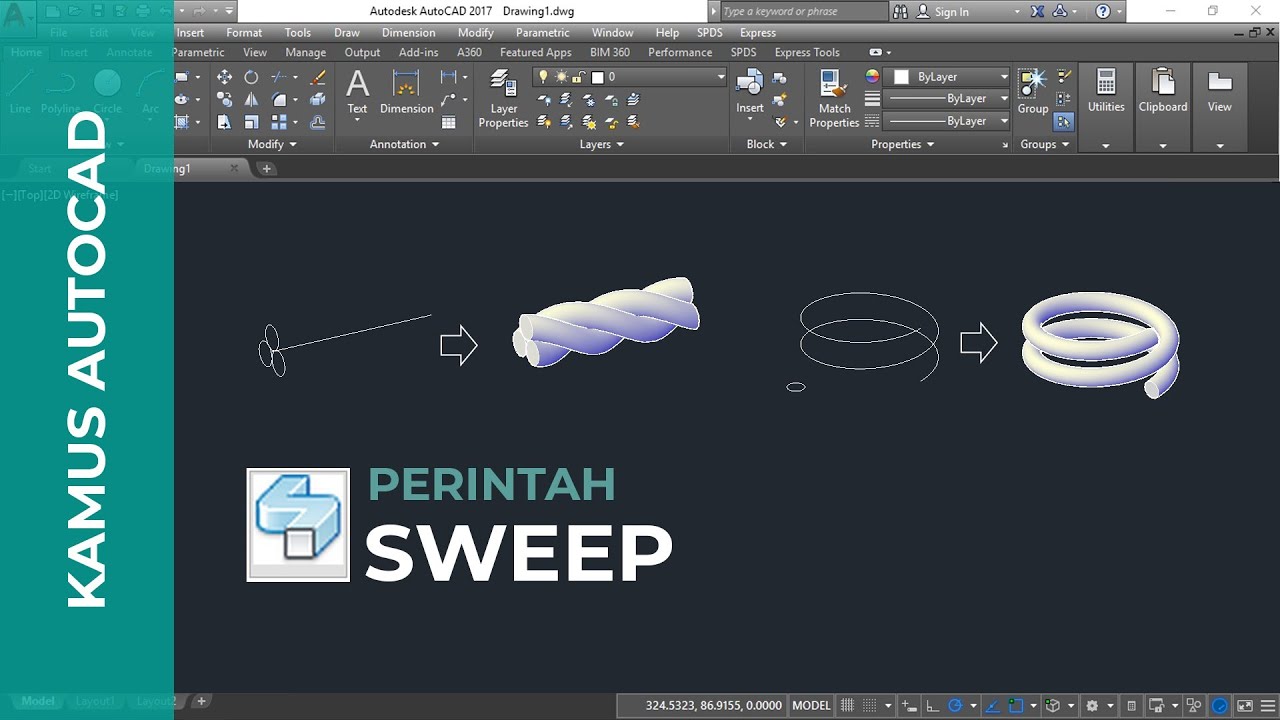Select the Mirror tool

pyautogui.click(x=251, y=100)
